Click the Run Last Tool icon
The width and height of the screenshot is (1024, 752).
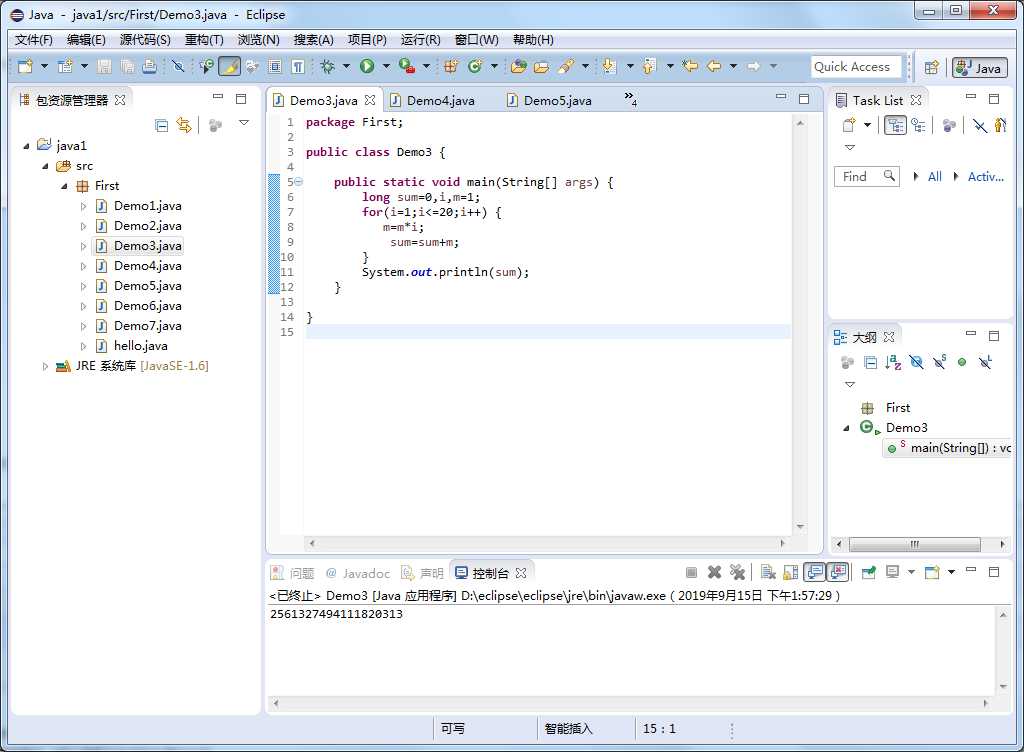[407, 66]
